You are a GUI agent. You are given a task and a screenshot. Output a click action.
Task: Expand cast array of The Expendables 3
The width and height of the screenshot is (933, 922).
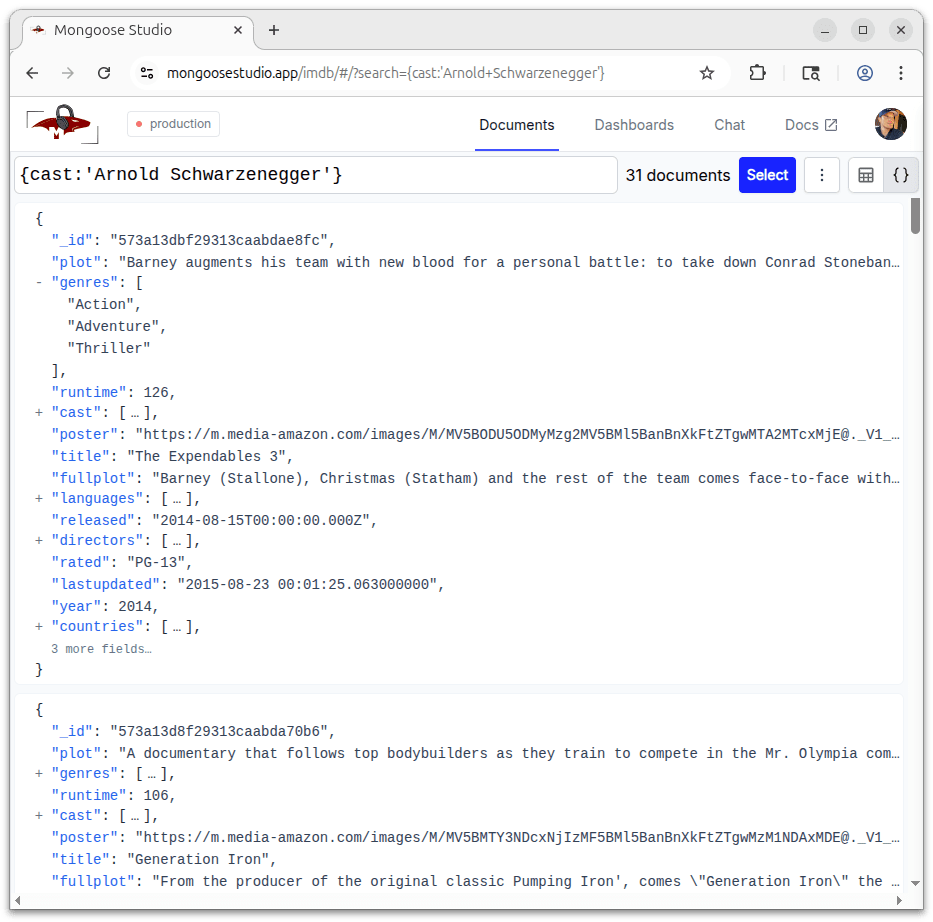coord(39,413)
